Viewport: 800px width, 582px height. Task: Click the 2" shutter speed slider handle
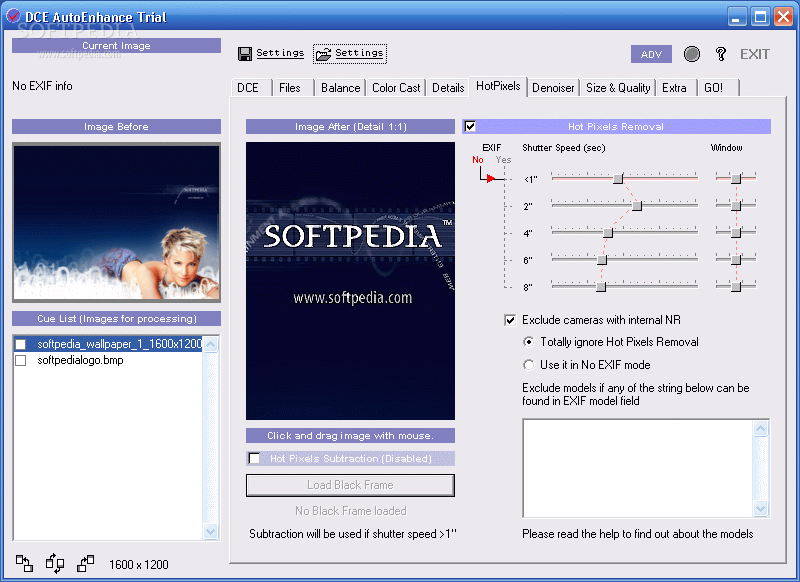[637, 206]
